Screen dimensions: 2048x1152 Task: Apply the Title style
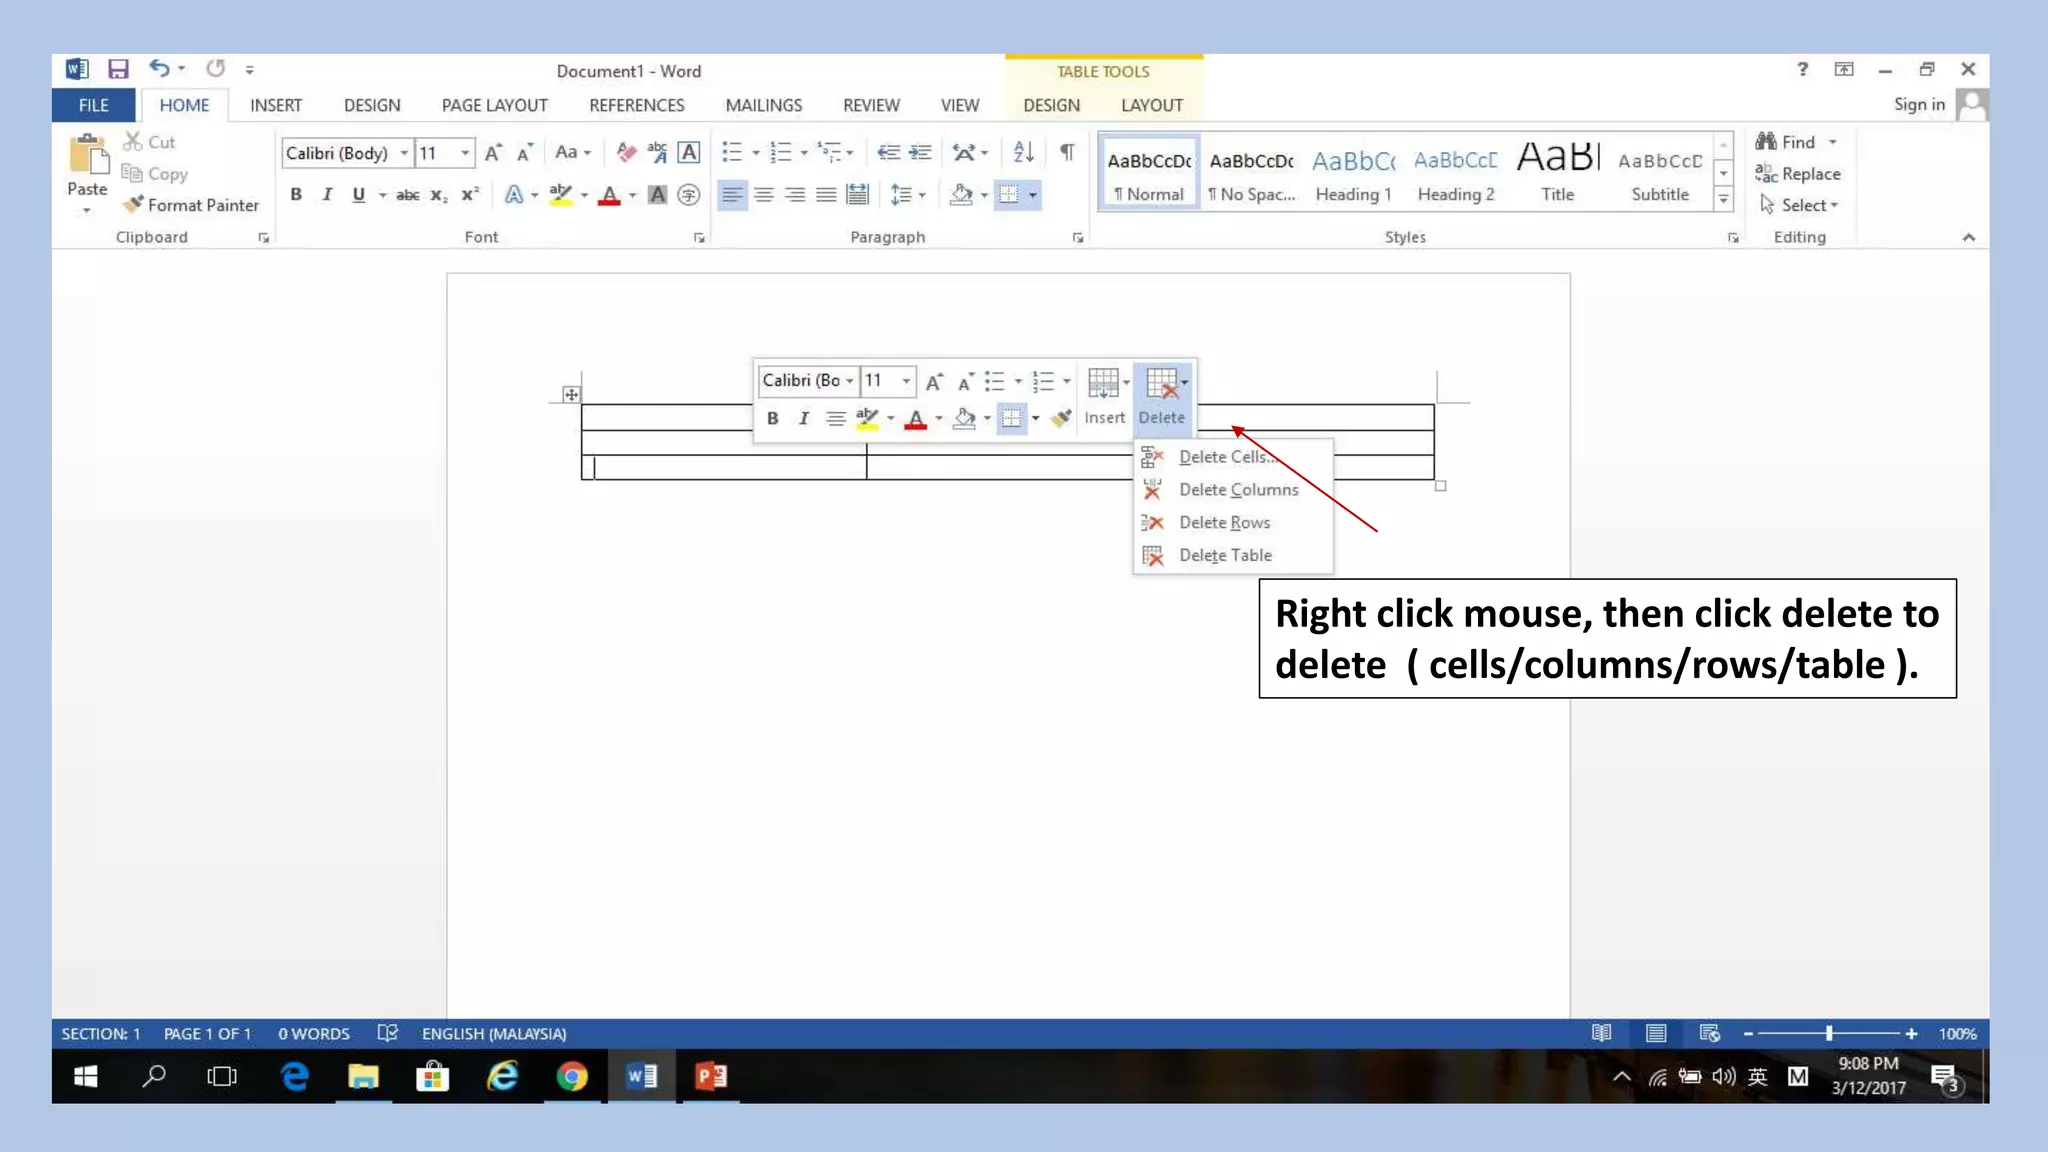coord(1557,173)
